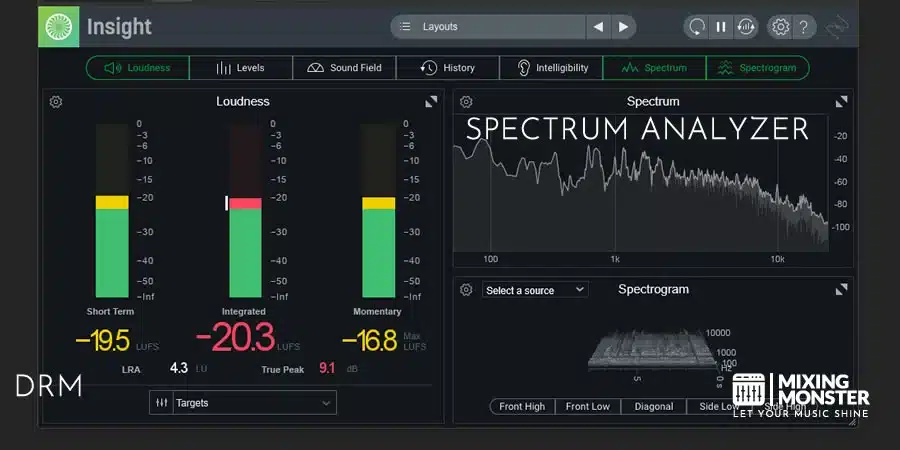Open the Spectrogram panel settings gear
Image resolution: width=900 pixels, height=450 pixels.
click(x=466, y=290)
